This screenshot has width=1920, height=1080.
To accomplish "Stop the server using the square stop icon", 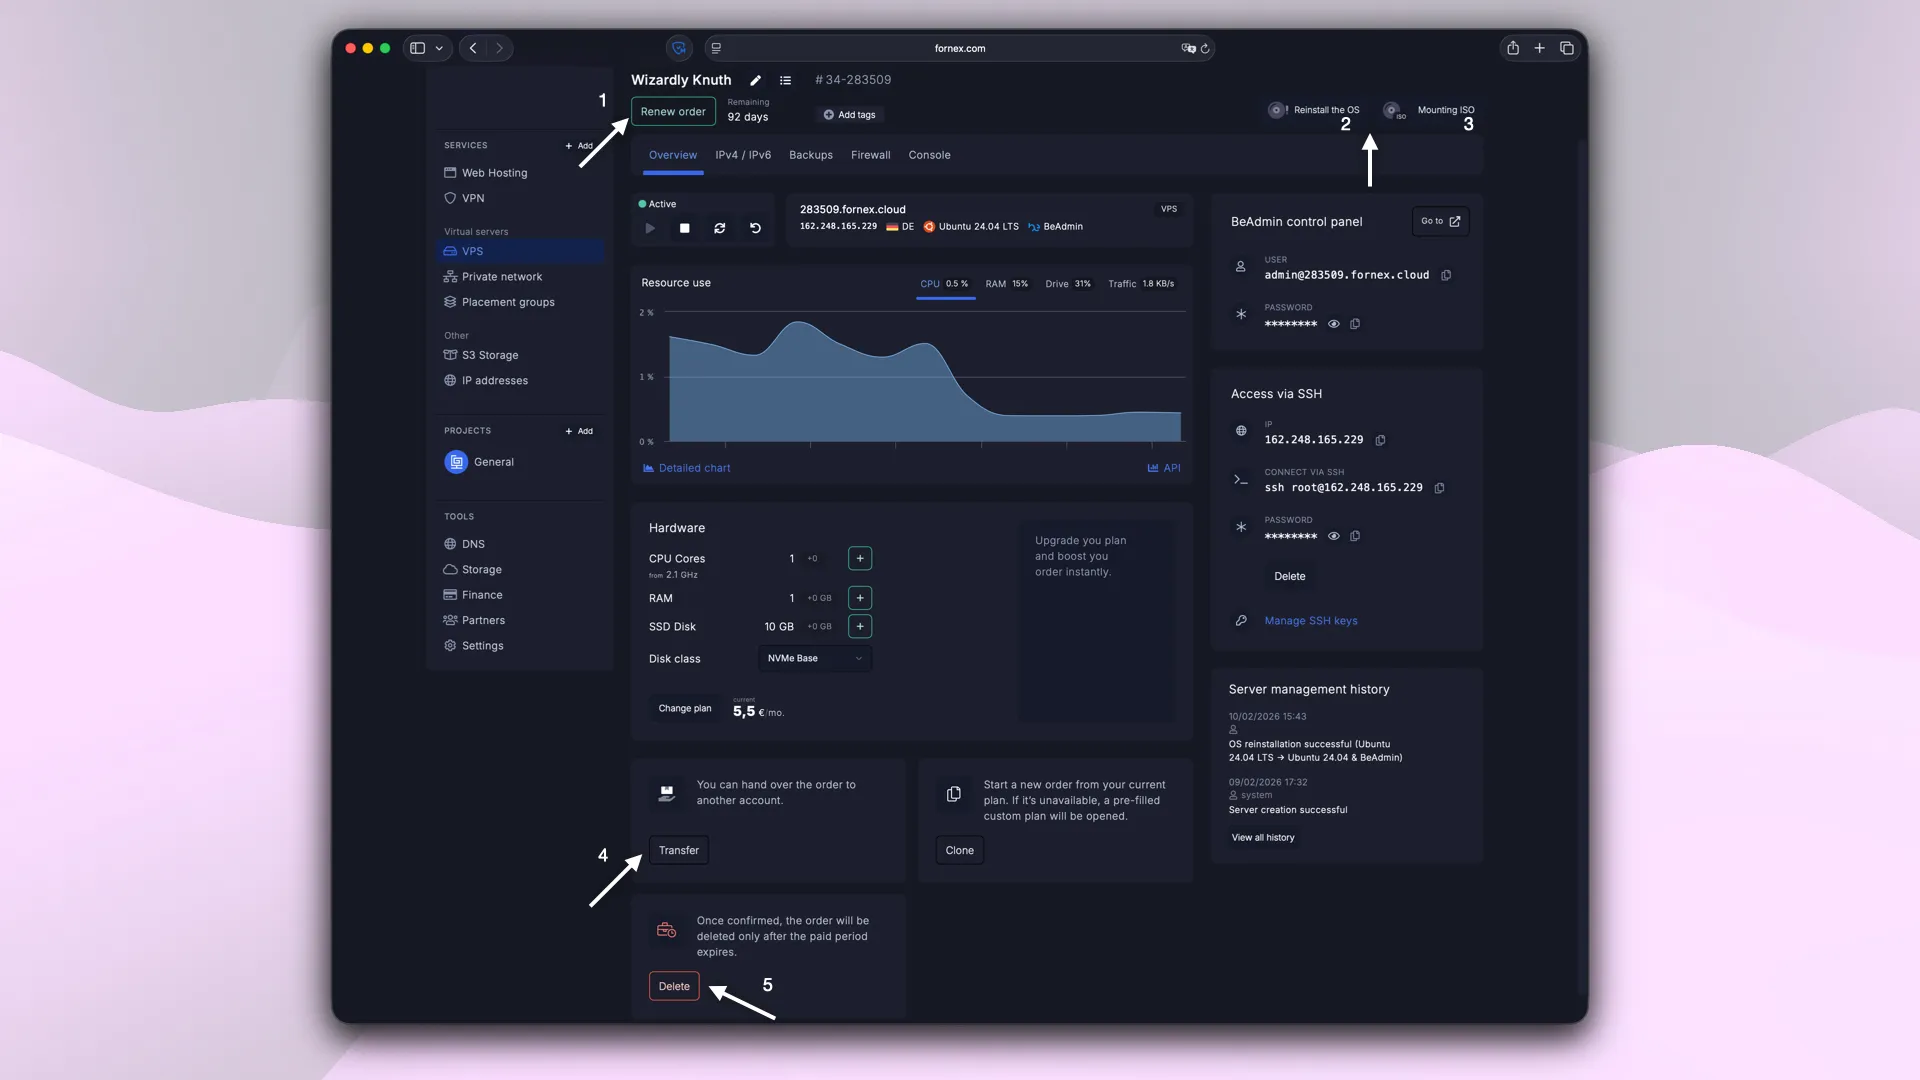I will coord(684,229).
